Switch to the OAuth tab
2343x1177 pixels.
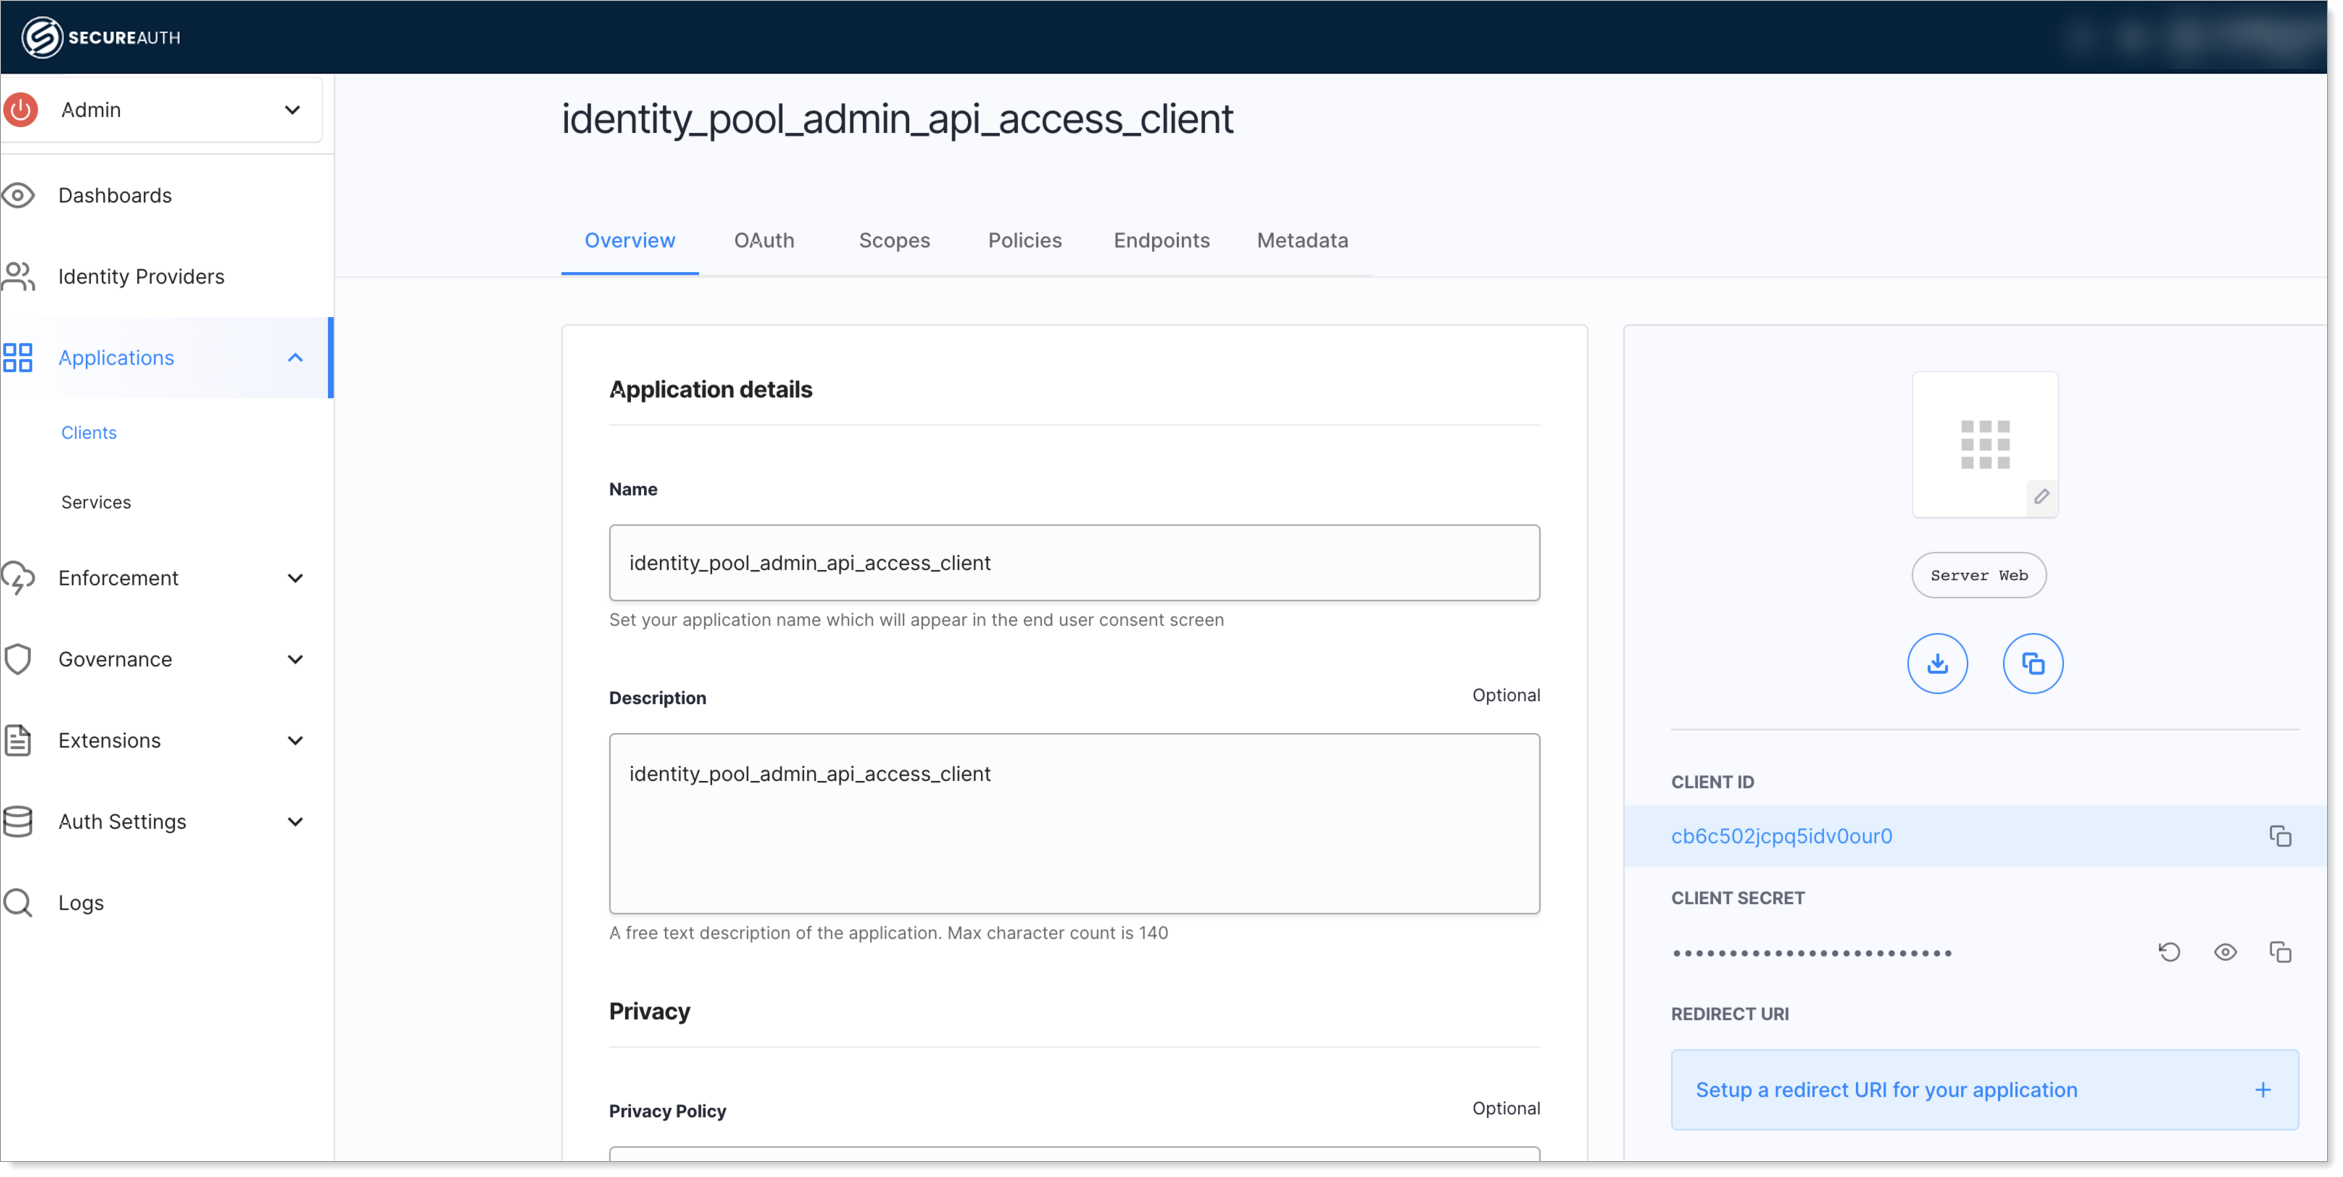pyautogui.click(x=764, y=240)
